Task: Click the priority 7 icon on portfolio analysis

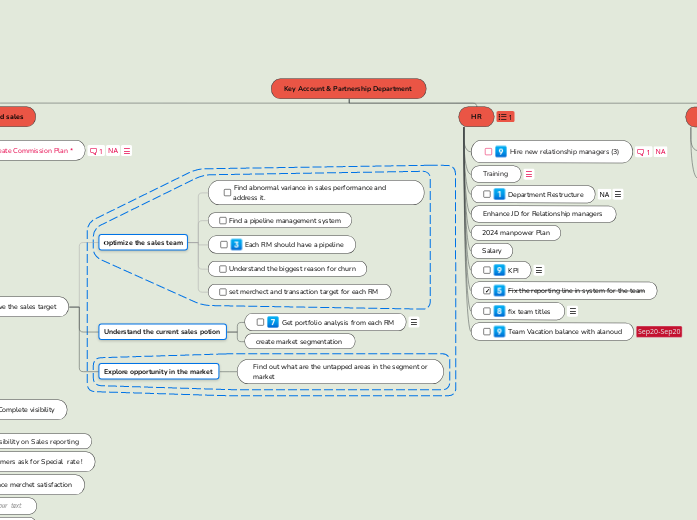Action: tap(272, 322)
